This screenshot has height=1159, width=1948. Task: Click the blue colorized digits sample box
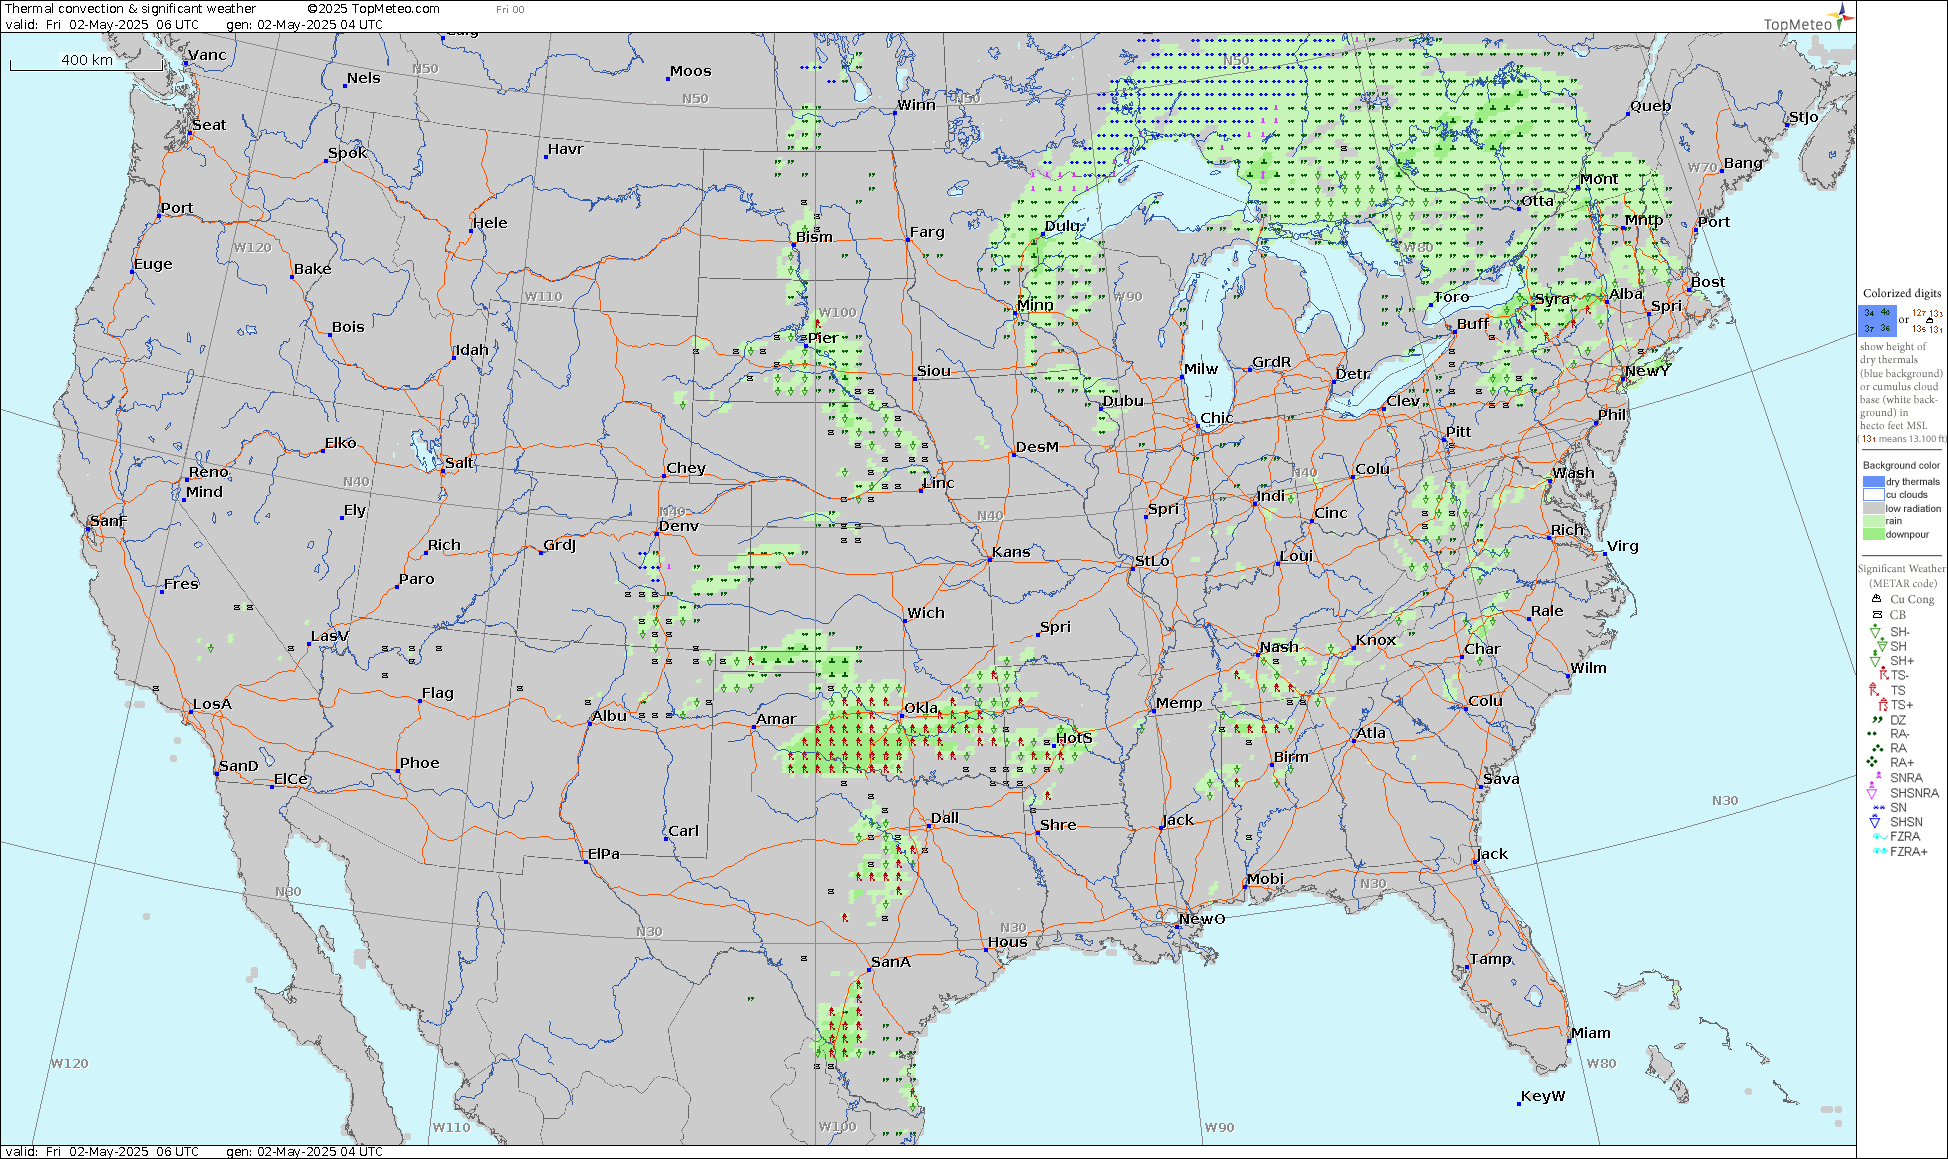(x=1877, y=320)
